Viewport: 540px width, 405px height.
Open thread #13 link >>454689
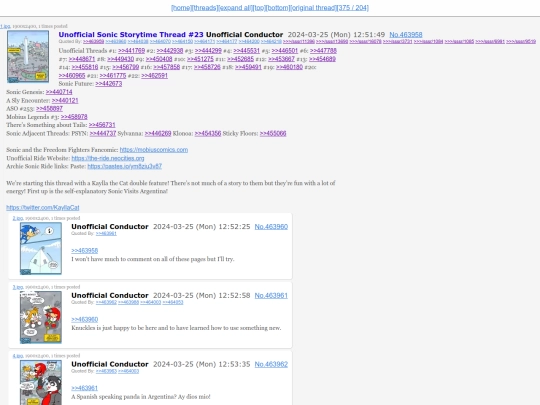coord(322,59)
